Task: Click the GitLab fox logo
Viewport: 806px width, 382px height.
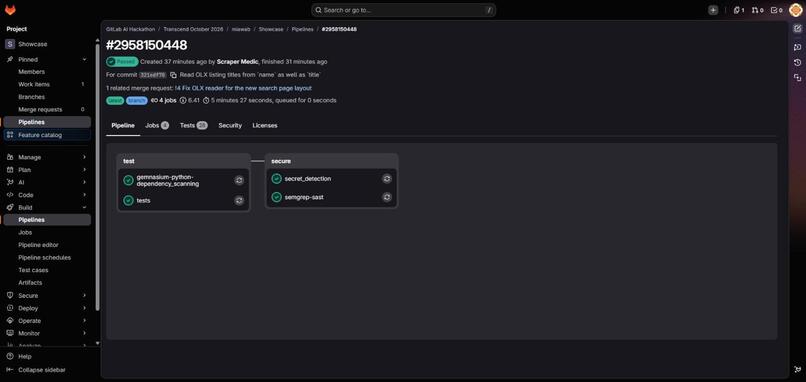Action: tap(10, 10)
